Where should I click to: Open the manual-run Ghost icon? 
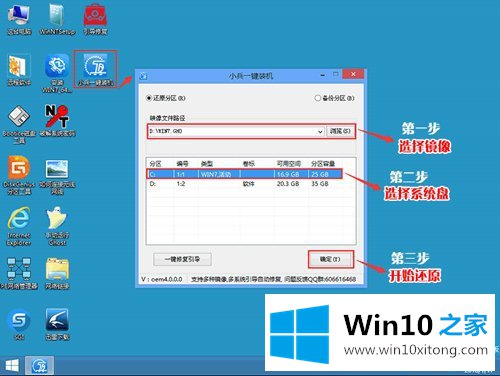(x=57, y=226)
